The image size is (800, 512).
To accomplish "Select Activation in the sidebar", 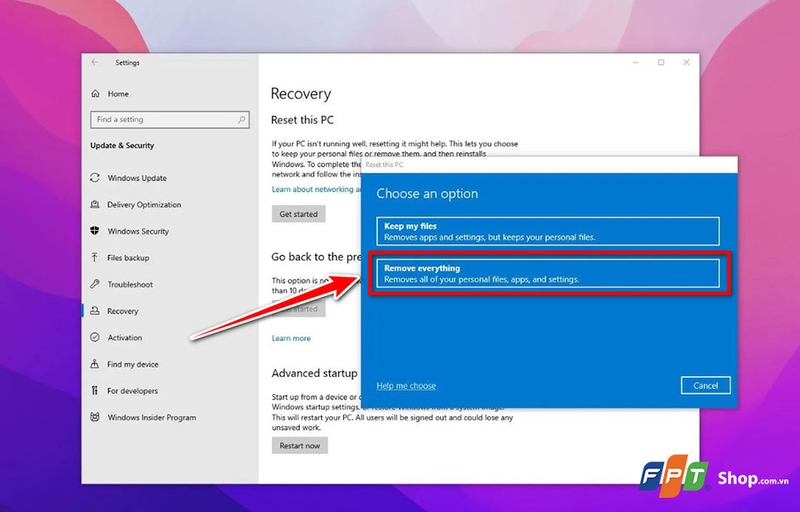I will (x=124, y=337).
